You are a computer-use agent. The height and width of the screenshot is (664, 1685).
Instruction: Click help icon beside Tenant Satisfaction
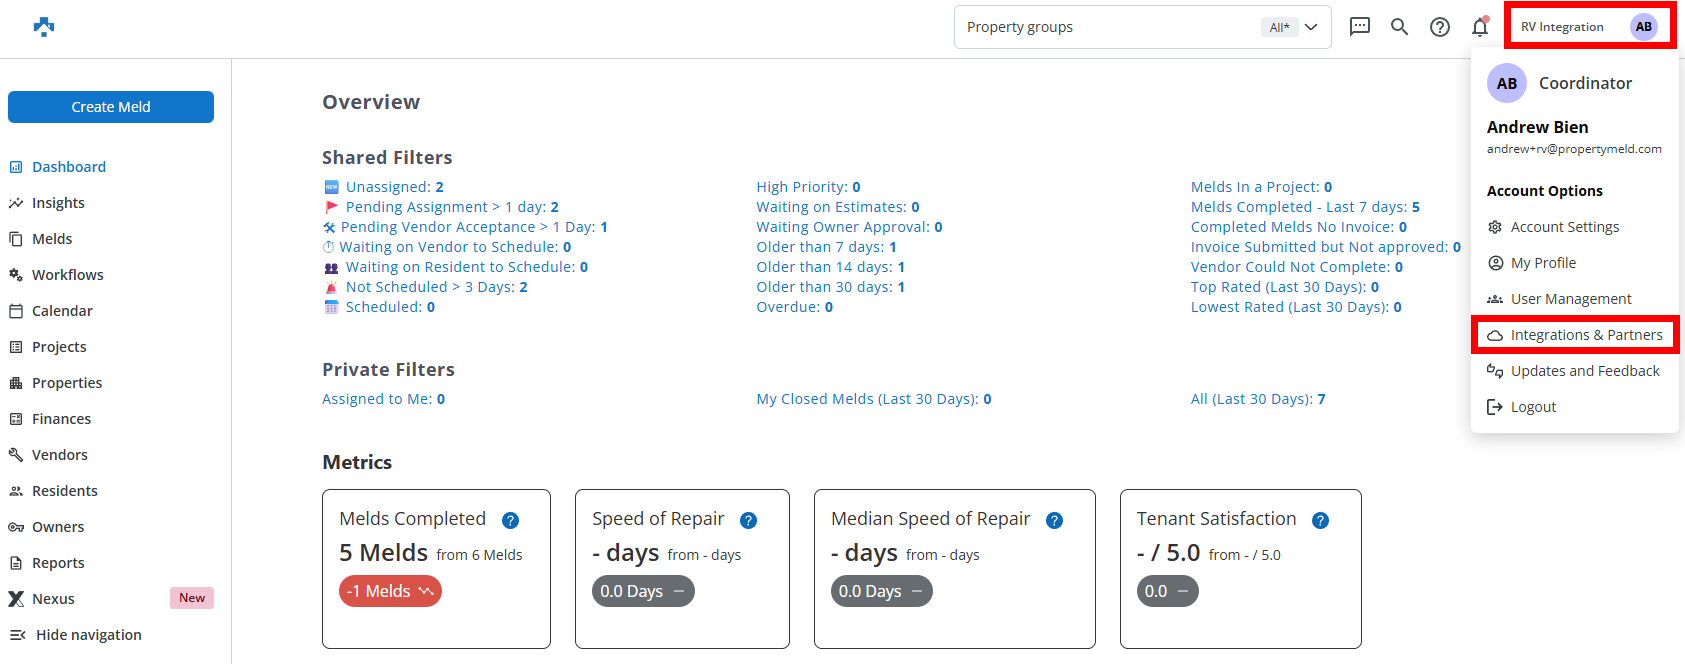tap(1320, 520)
